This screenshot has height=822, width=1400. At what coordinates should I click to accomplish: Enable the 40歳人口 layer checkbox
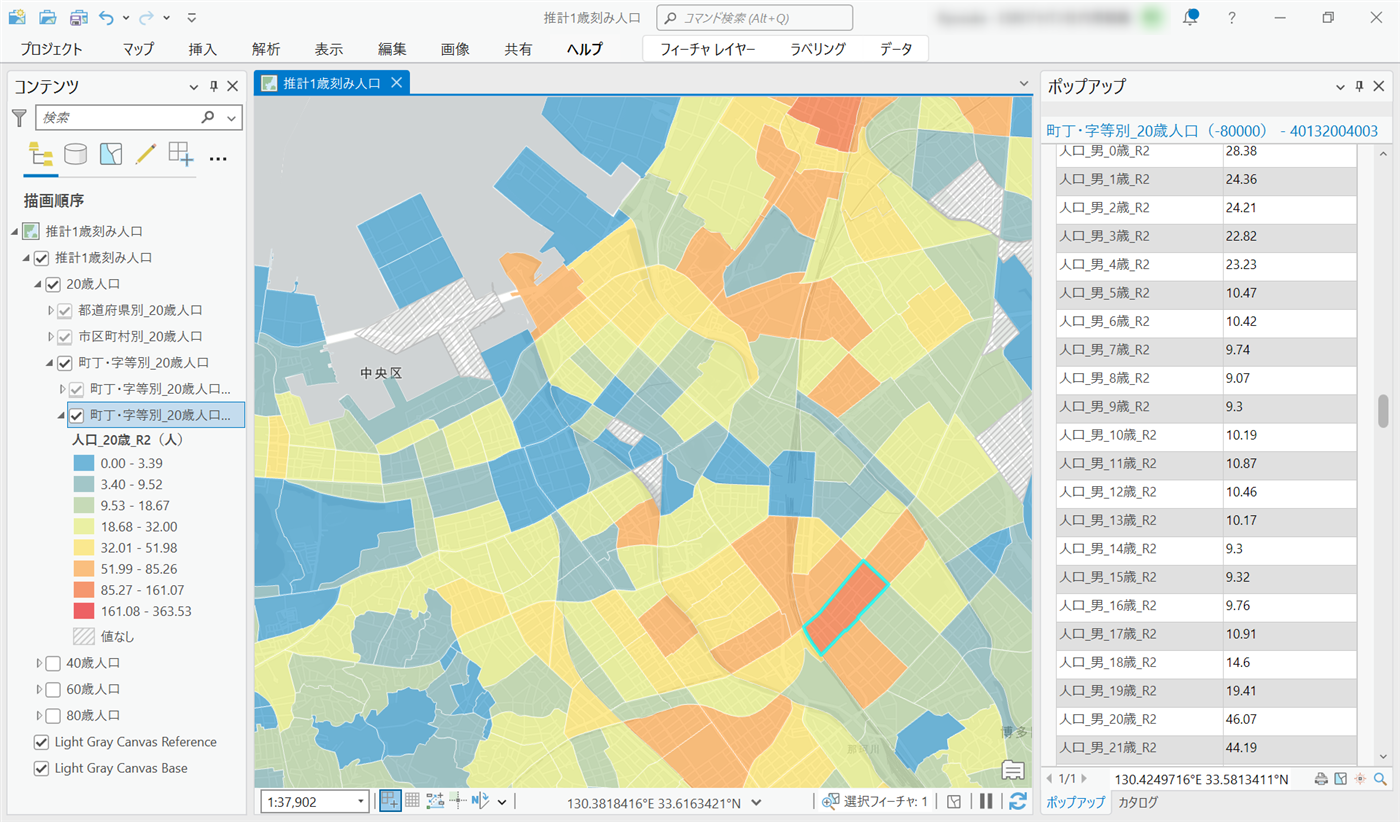pyautogui.click(x=53, y=662)
